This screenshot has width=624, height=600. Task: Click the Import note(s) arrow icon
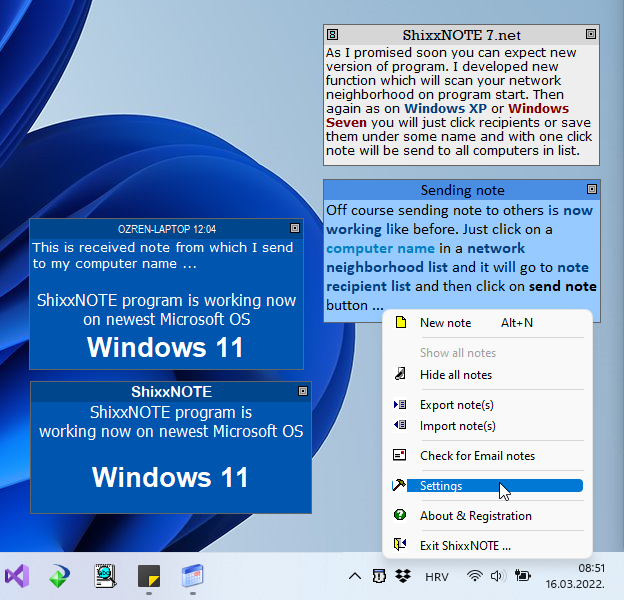pyautogui.click(x=400, y=425)
